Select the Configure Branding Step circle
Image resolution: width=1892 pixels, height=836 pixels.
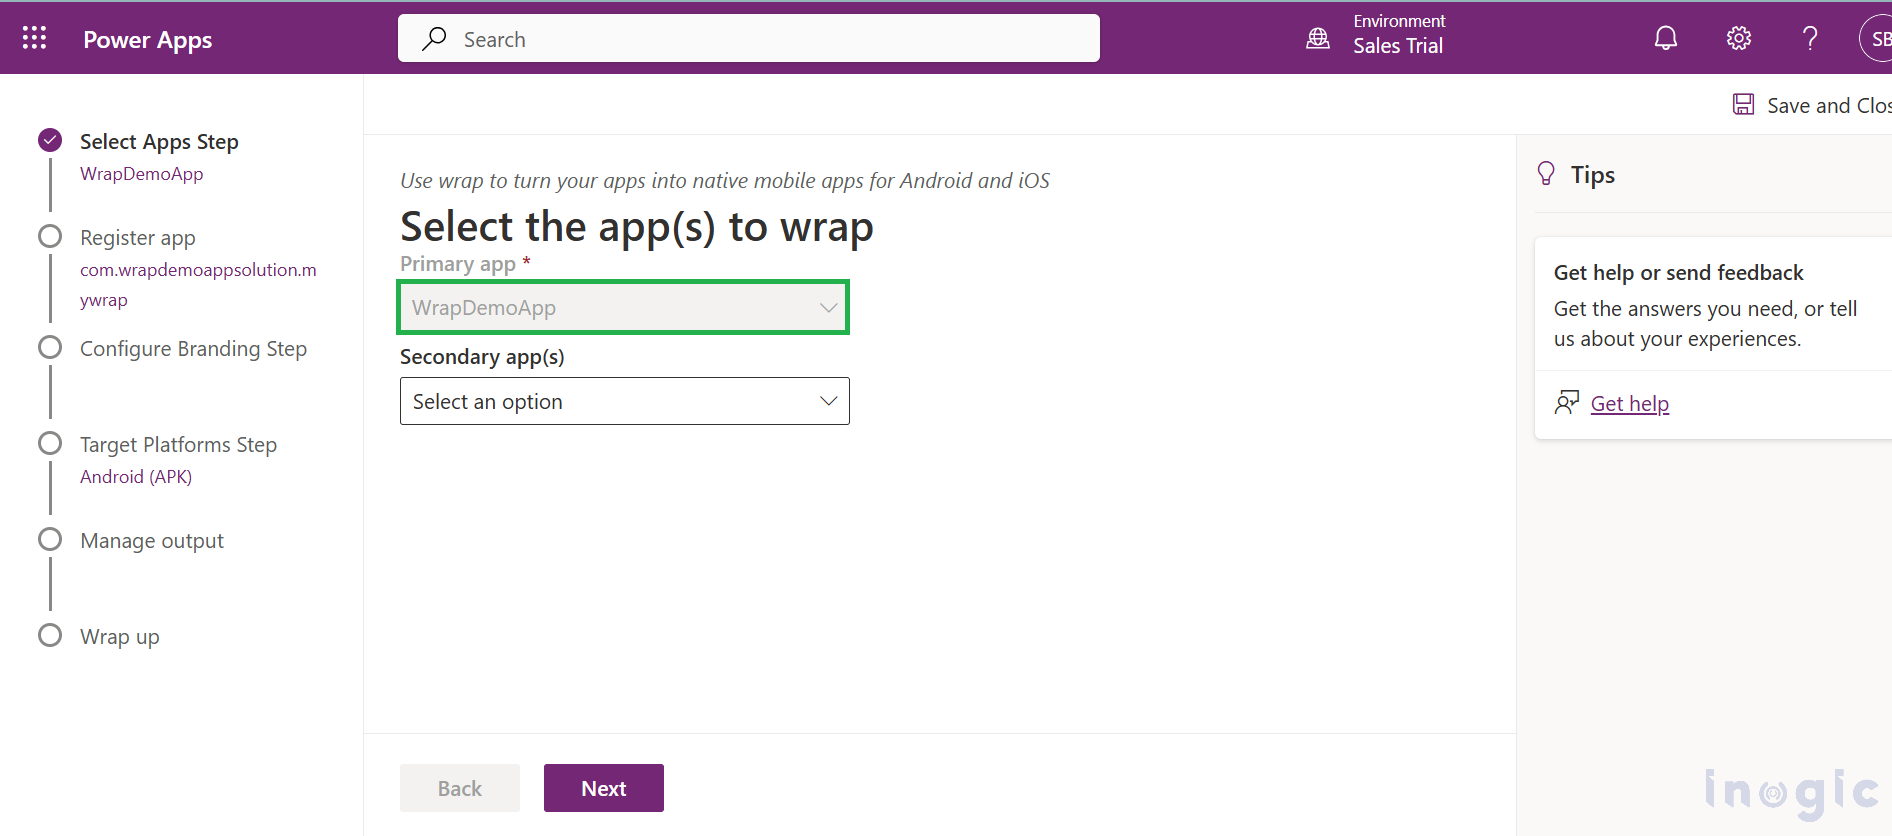(50, 347)
